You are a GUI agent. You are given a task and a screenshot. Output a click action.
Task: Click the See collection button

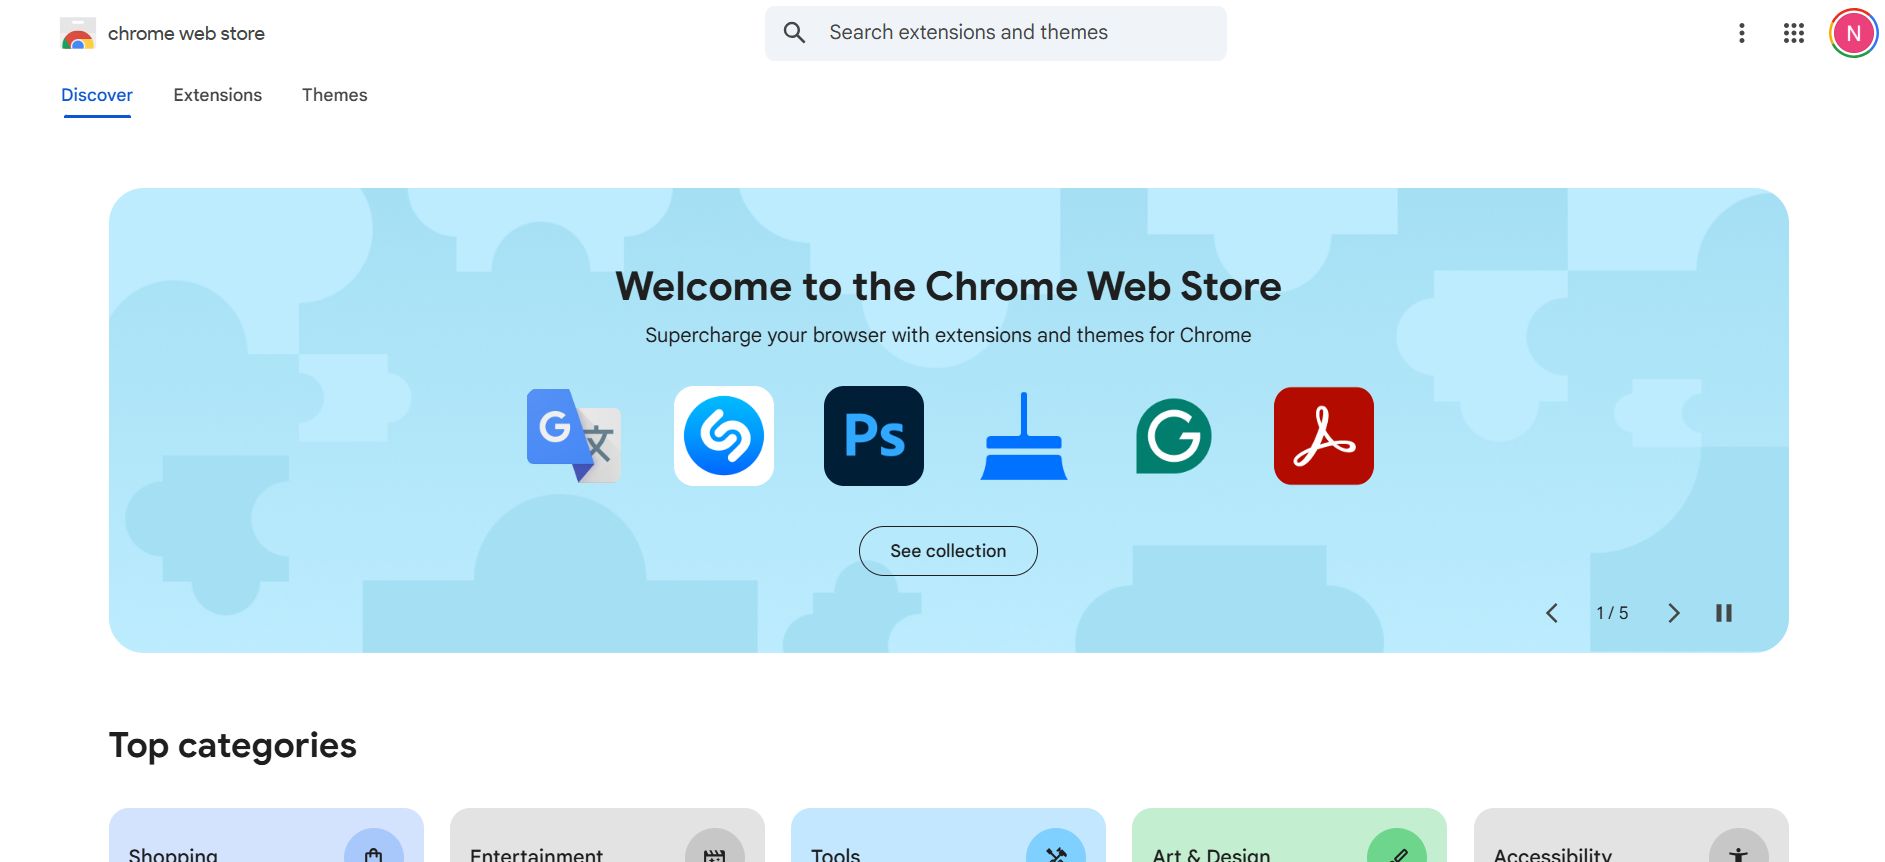(x=948, y=551)
